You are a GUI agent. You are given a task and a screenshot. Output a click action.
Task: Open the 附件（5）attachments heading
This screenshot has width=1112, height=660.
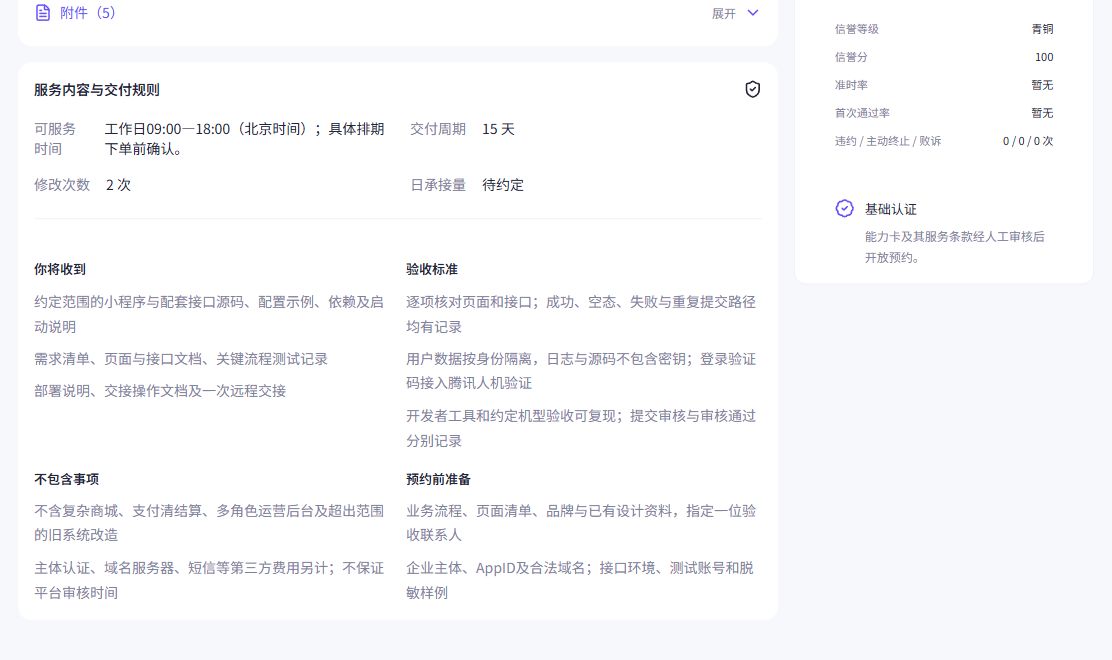88,13
